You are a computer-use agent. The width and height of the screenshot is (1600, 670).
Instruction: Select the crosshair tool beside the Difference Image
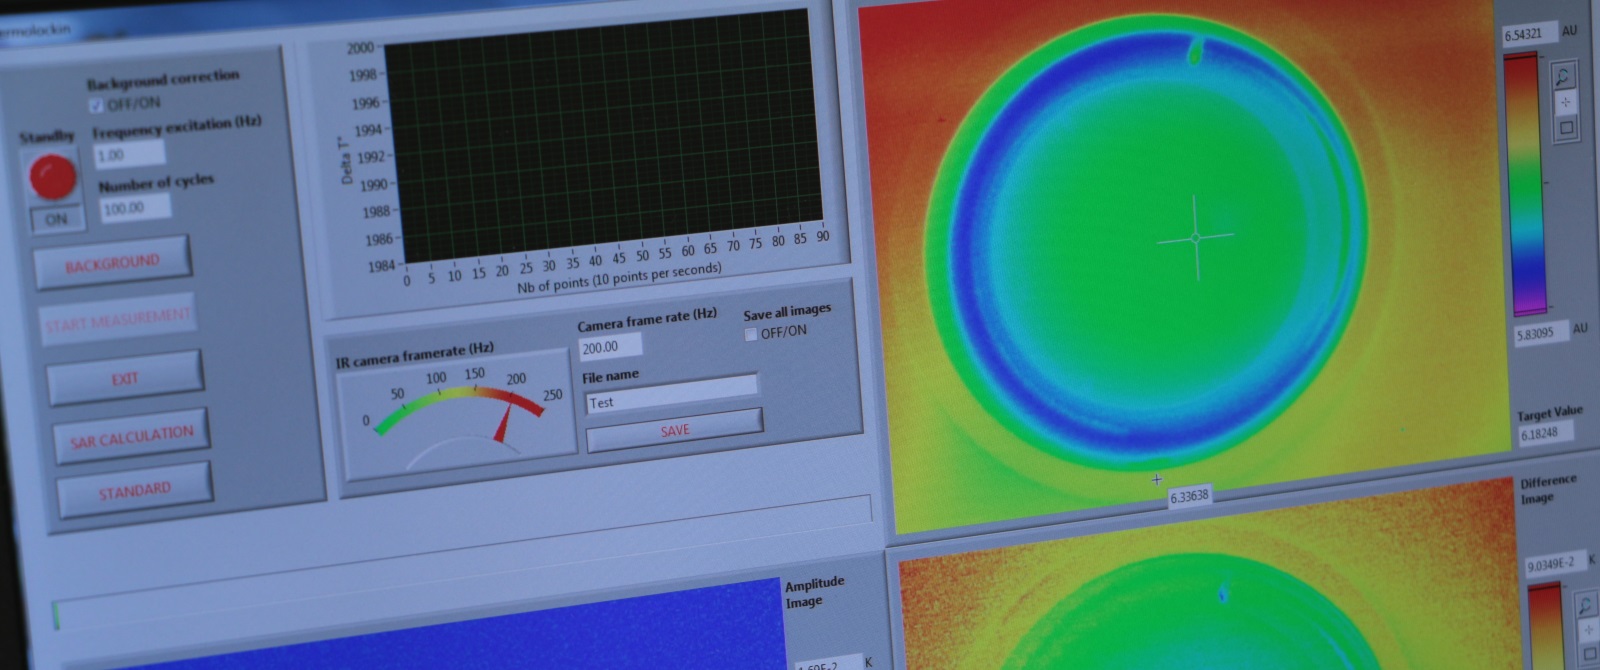pos(1588,631)
